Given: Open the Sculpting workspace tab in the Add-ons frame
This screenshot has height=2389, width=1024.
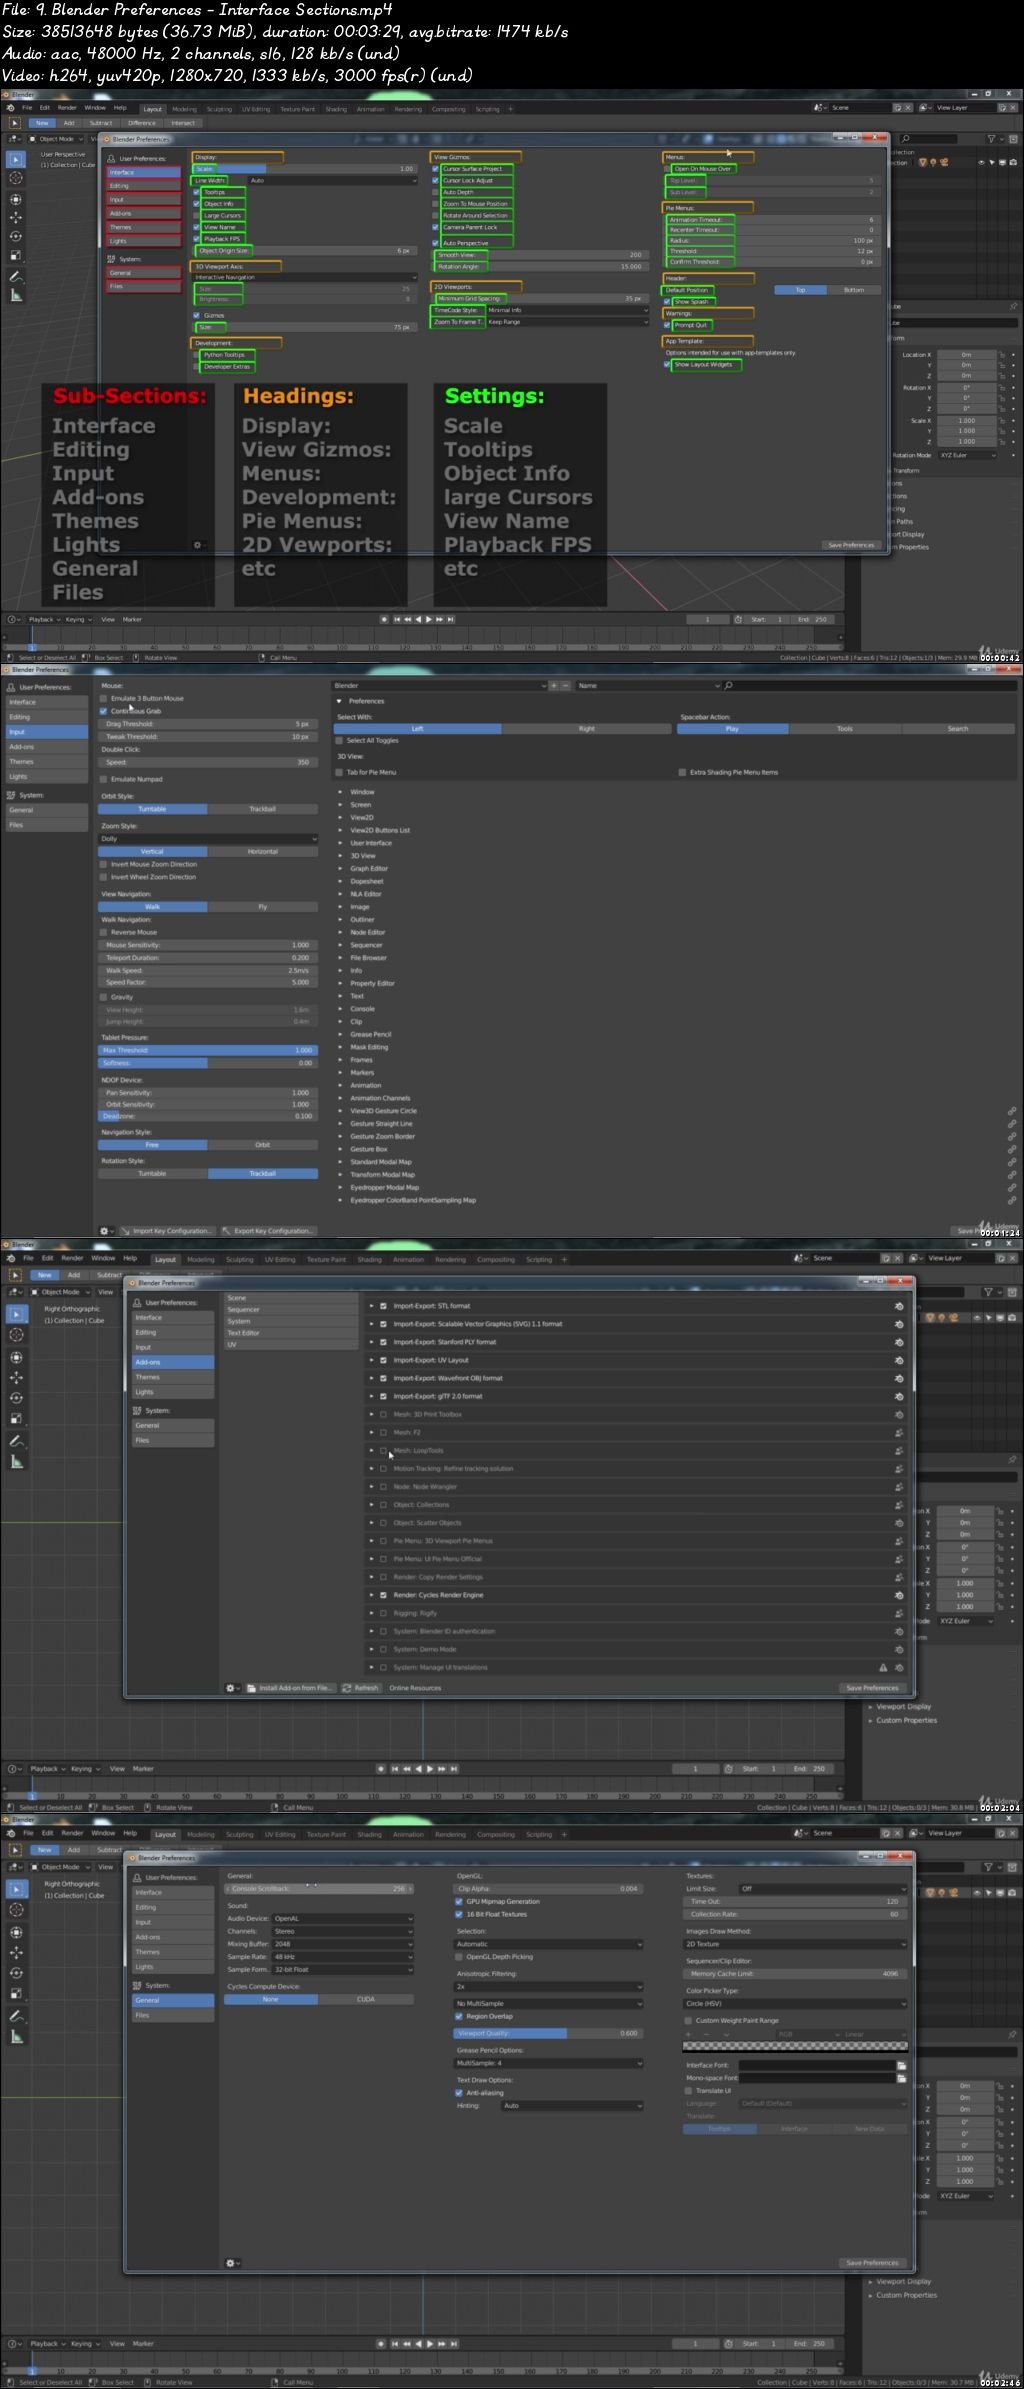Looking at the screenshot, I should [x=240, y=1260].
